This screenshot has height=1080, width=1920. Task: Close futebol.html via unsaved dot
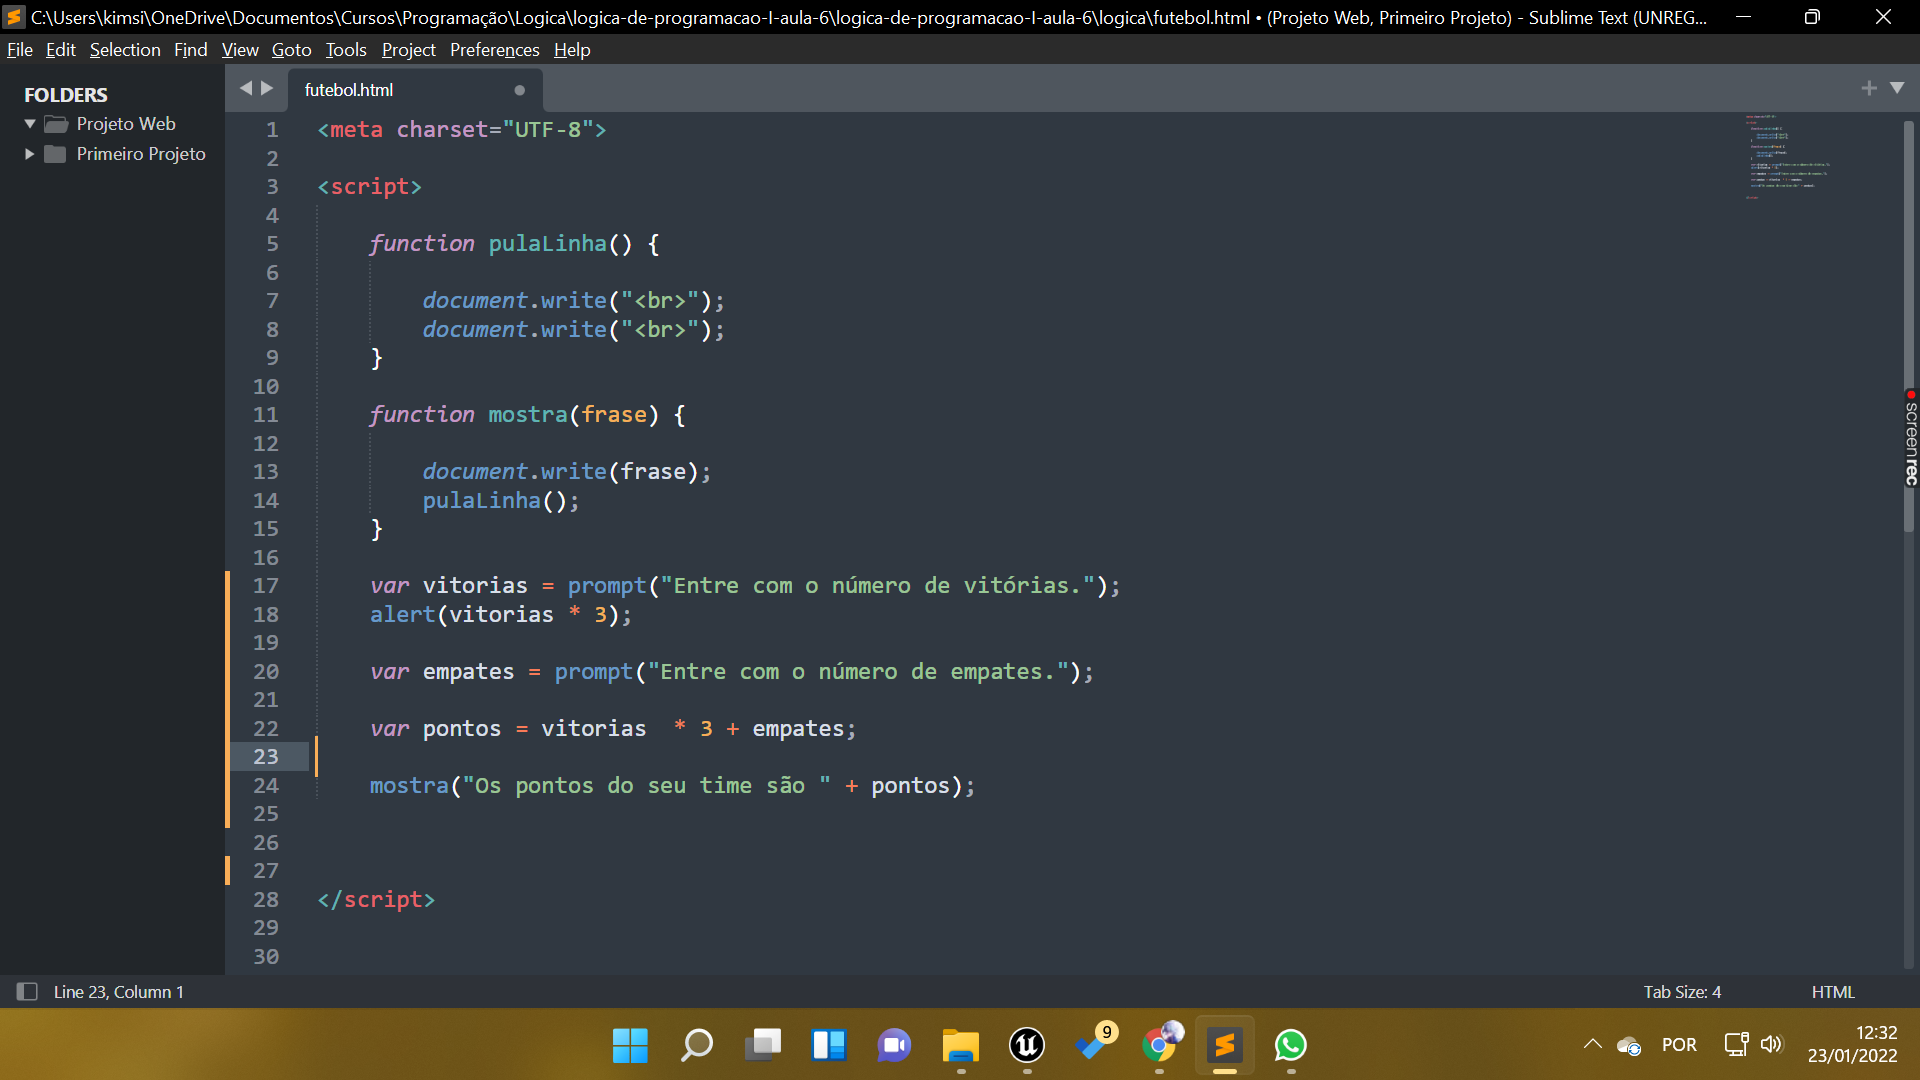519,90
